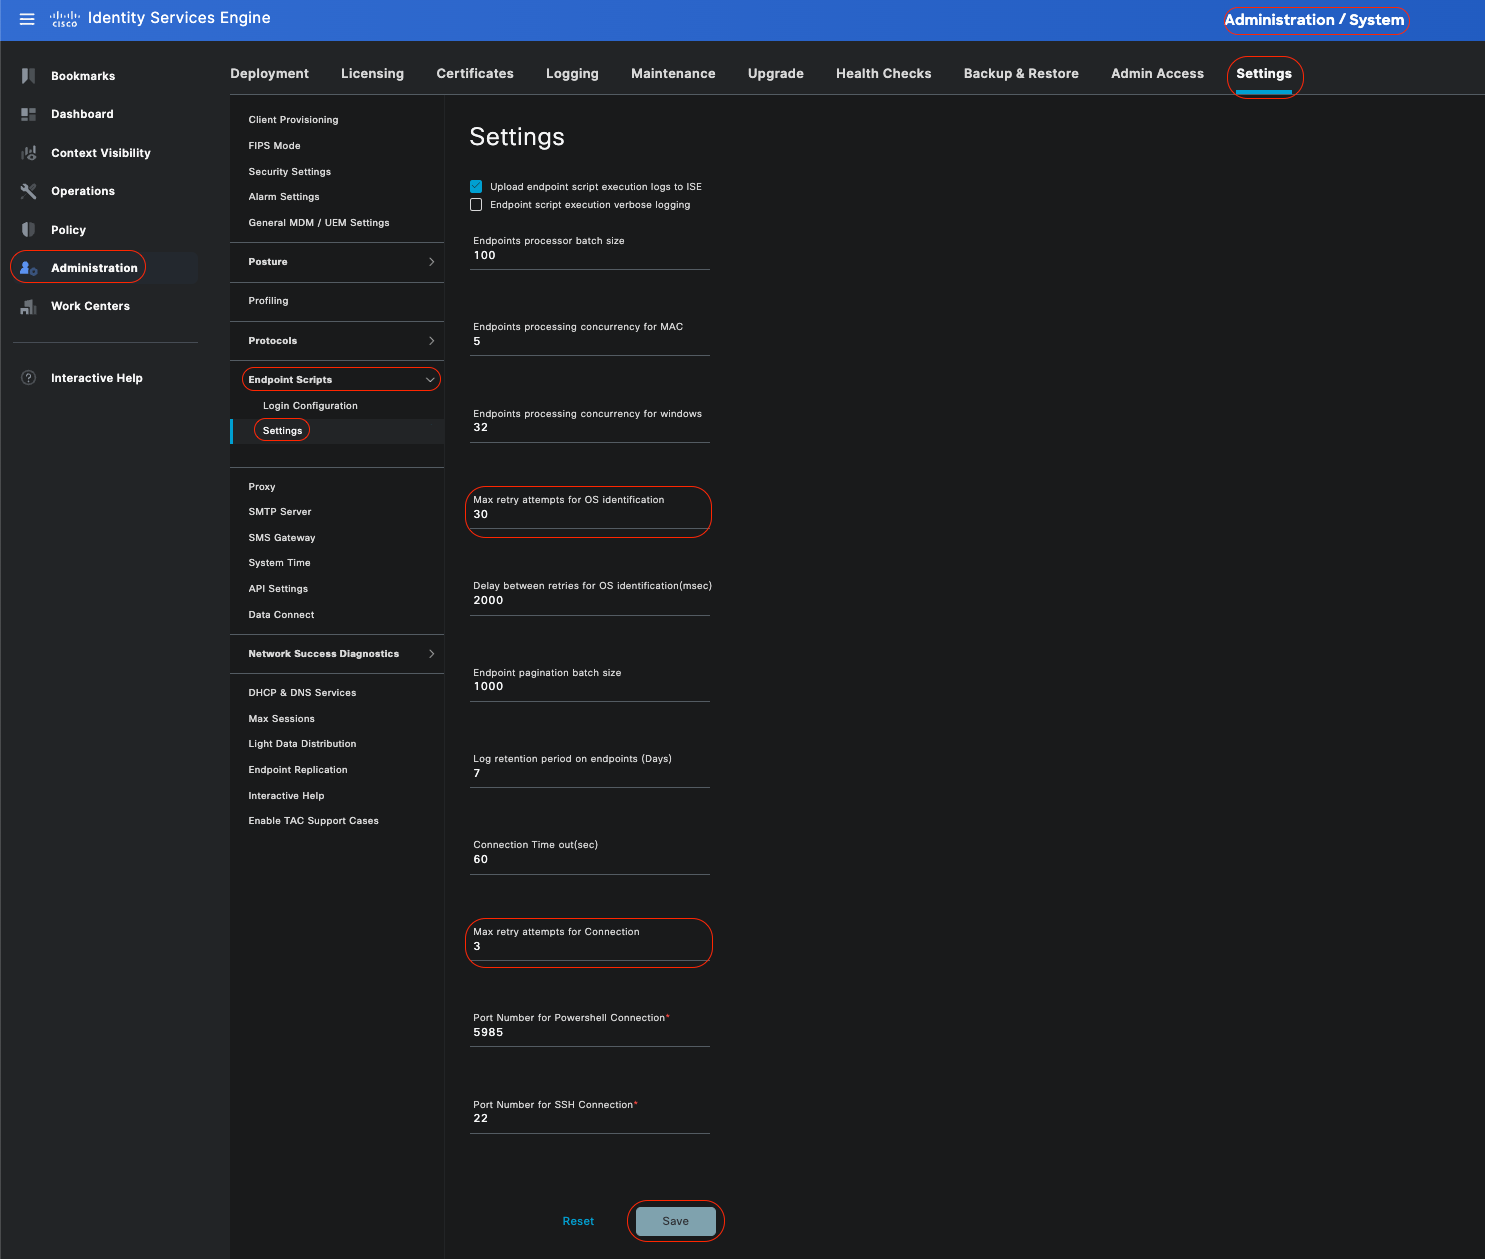This screenshot has height=1259, width=1485.
Task: Open Endpoint Replication item
Action: 298,770
